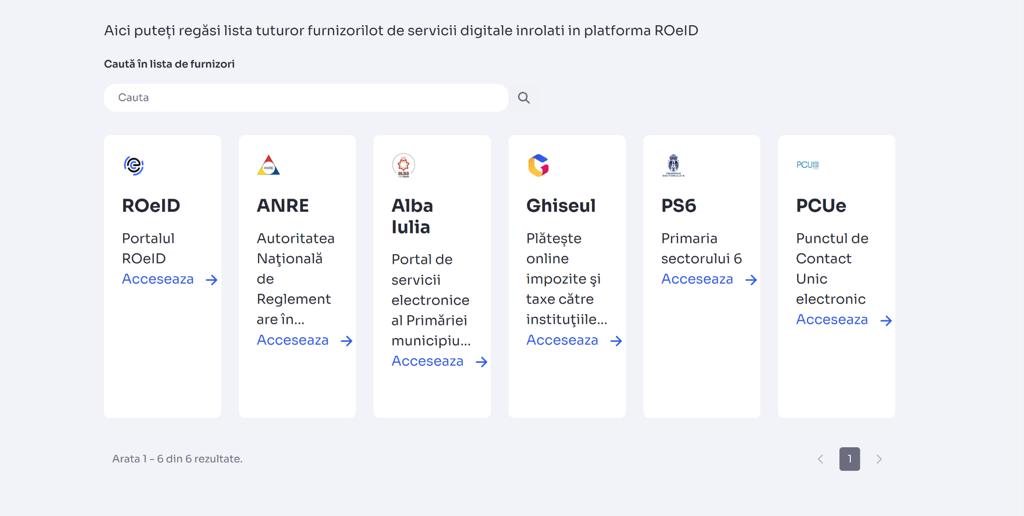Click the Alba Iulia crest logo
This screenshot has height=516, width=1024.
403,166
